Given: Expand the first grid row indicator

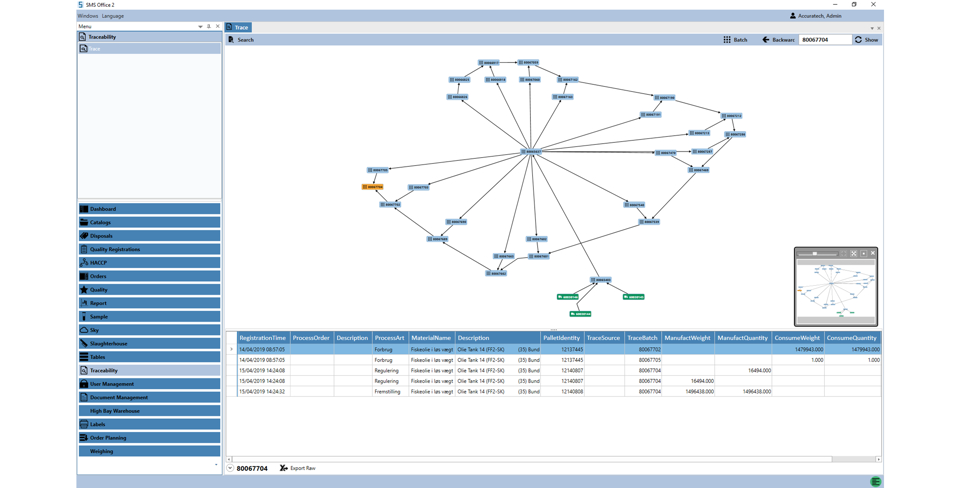Looking at the screenshot, I should 231,349.
